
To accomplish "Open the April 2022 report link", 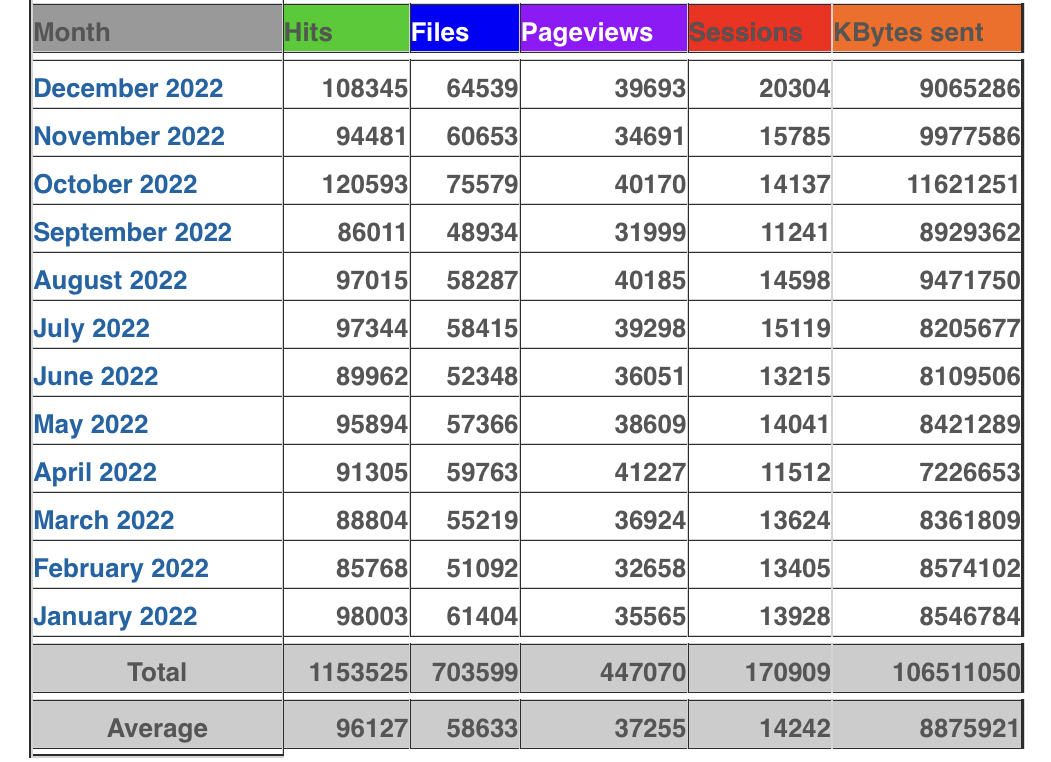I will click(x=95, y=472).
